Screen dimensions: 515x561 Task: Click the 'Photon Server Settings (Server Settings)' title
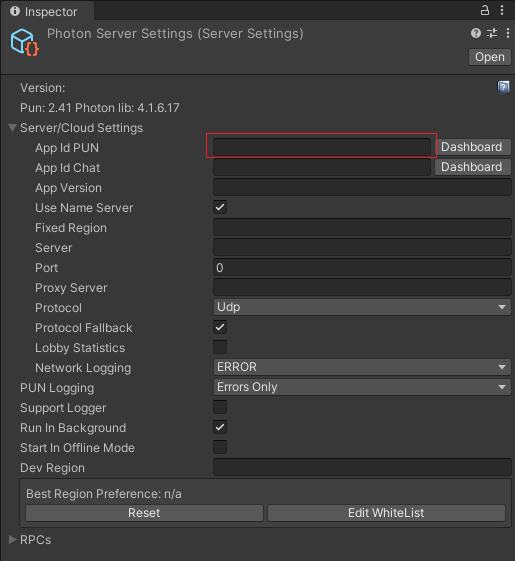(x=175, y=34)
